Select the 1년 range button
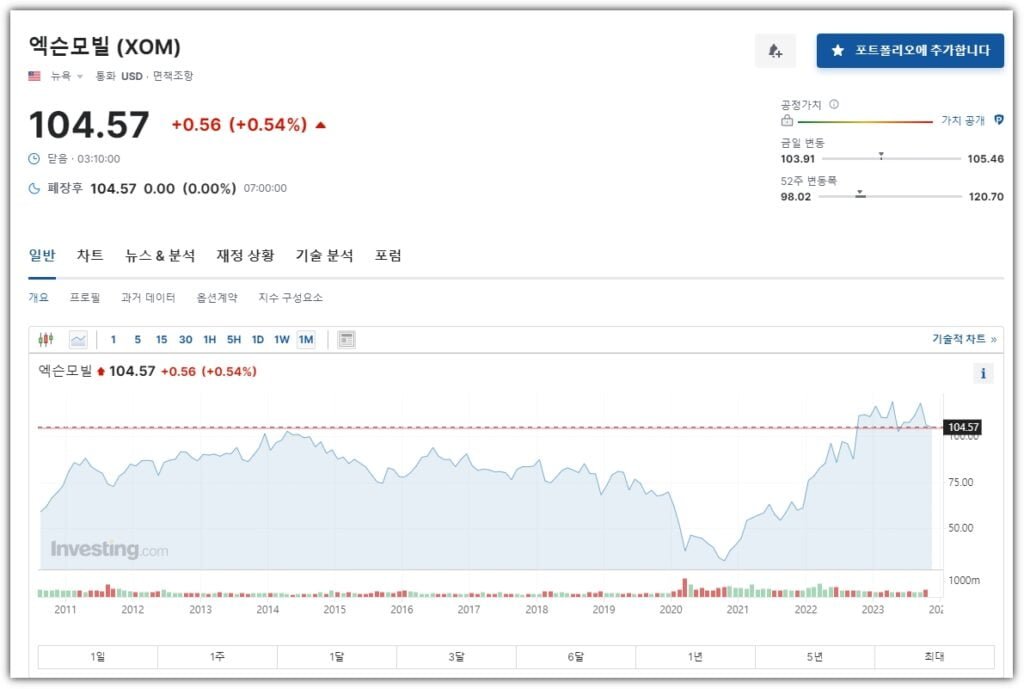 point(696,657)
